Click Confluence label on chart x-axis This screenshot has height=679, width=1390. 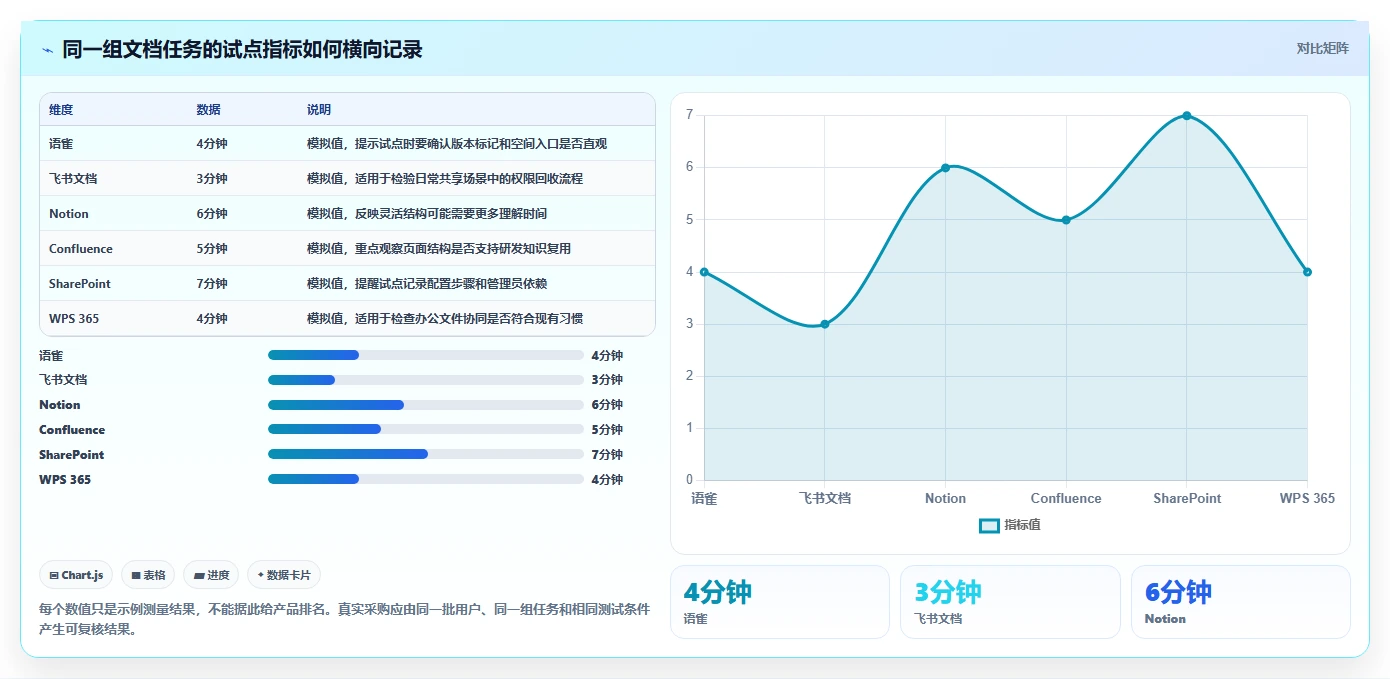(1066, 498)
